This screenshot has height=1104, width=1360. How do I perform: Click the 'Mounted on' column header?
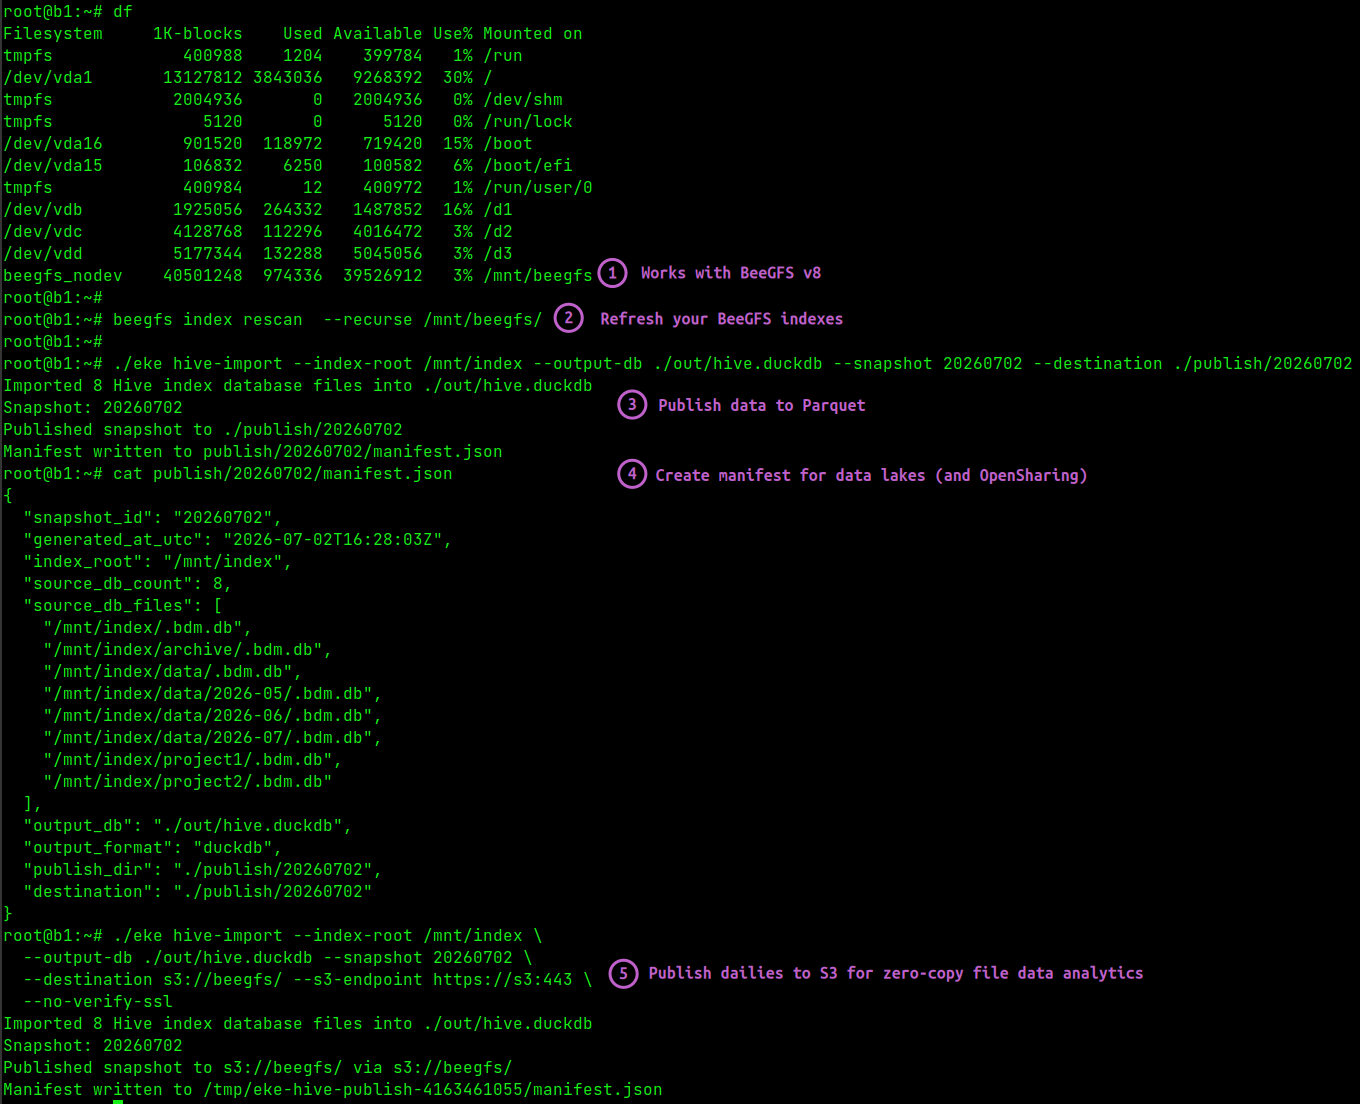(533, 34)
